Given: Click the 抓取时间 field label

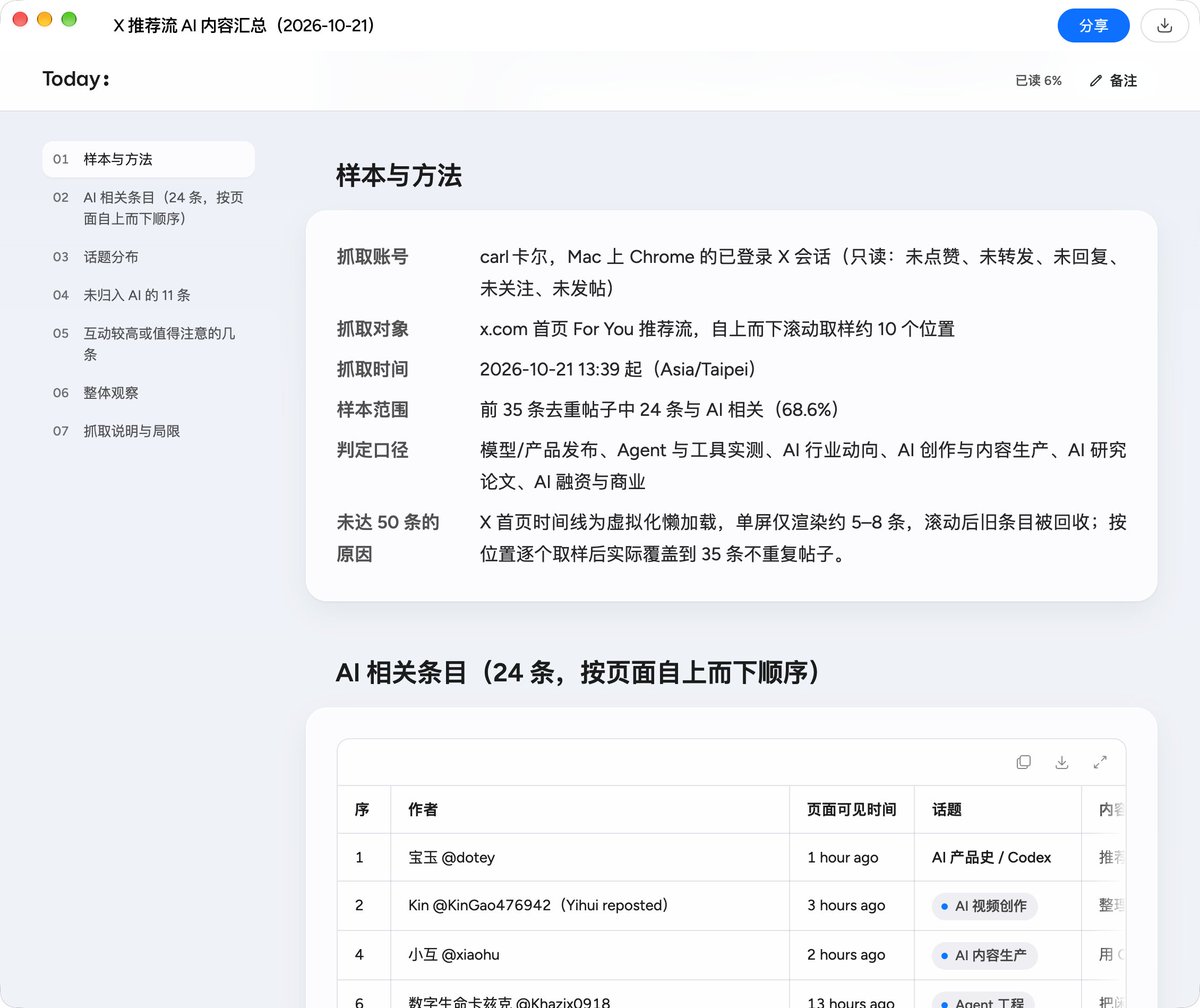Looking at the screenshot, I should tap(372, 369).
